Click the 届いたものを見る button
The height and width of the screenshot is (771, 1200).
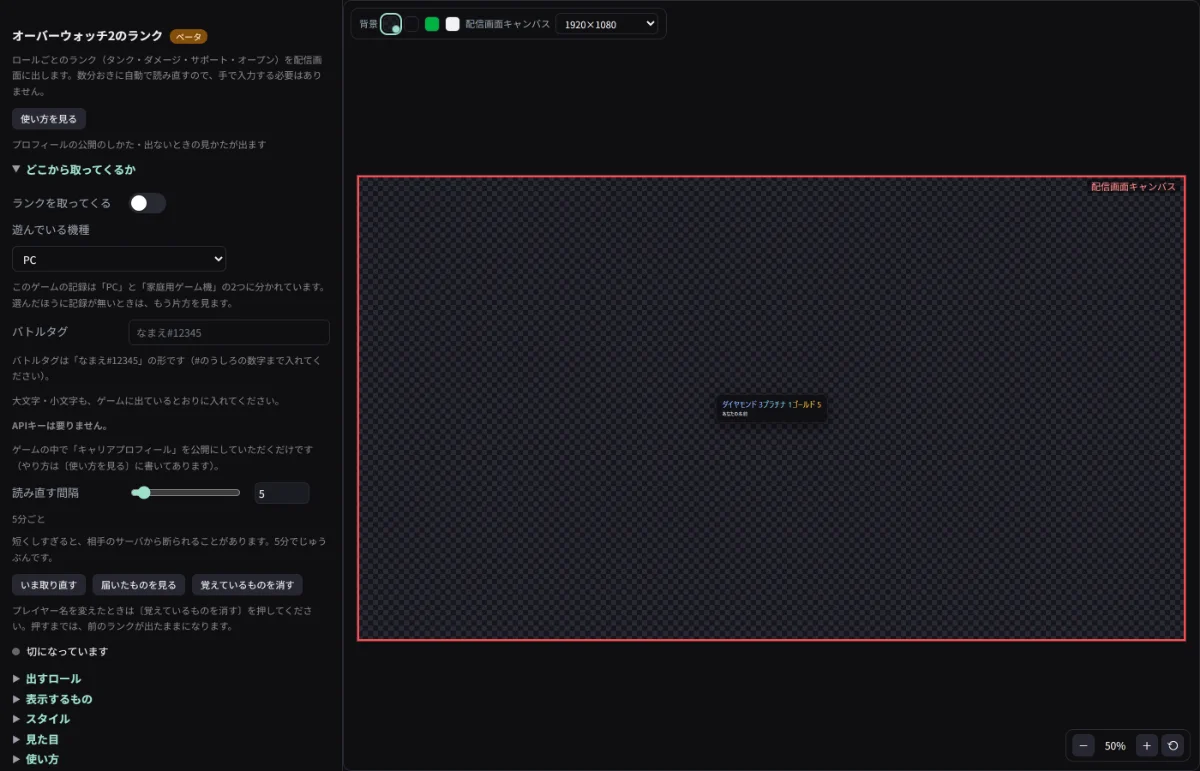pos(139,585)
